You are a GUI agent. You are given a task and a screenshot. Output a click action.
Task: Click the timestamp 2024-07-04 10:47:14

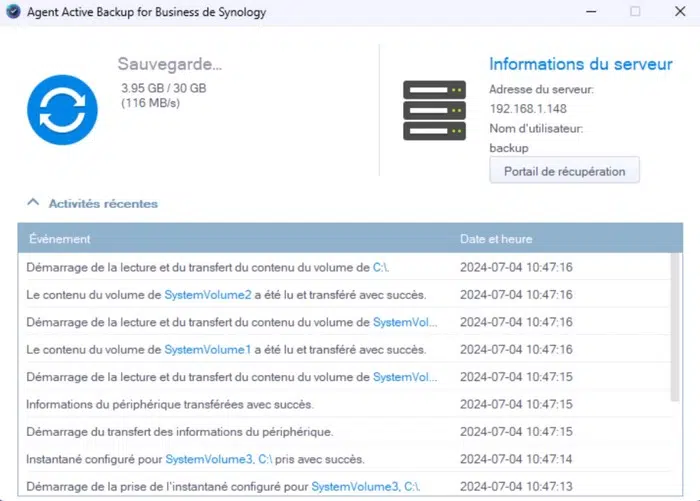click(x=516, y=459)
